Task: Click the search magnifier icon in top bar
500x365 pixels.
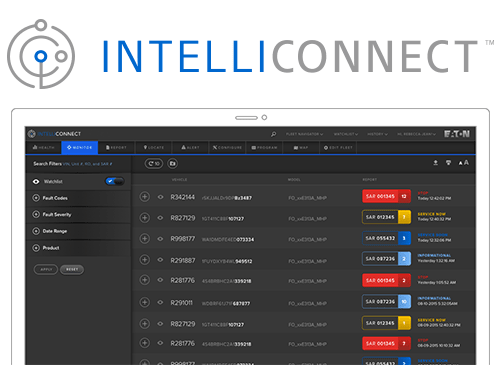Action: coord(273,134)
